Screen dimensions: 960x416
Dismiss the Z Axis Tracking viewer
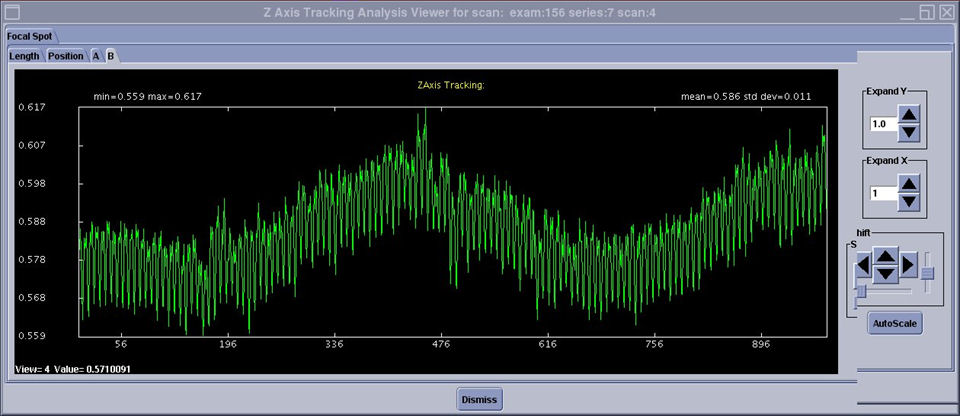click(x=480, y=399)
